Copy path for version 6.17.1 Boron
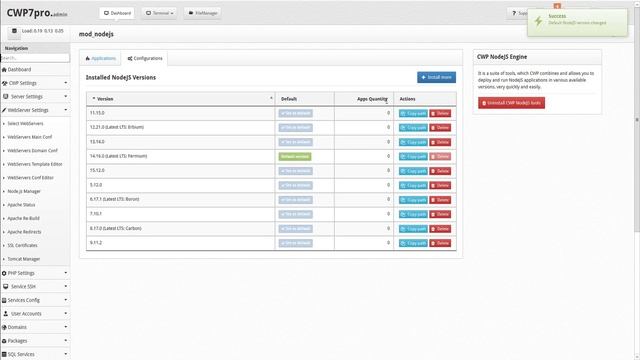The height and width of the screenshot is (360, 640). pyautogui.click(x=413, y=200)
